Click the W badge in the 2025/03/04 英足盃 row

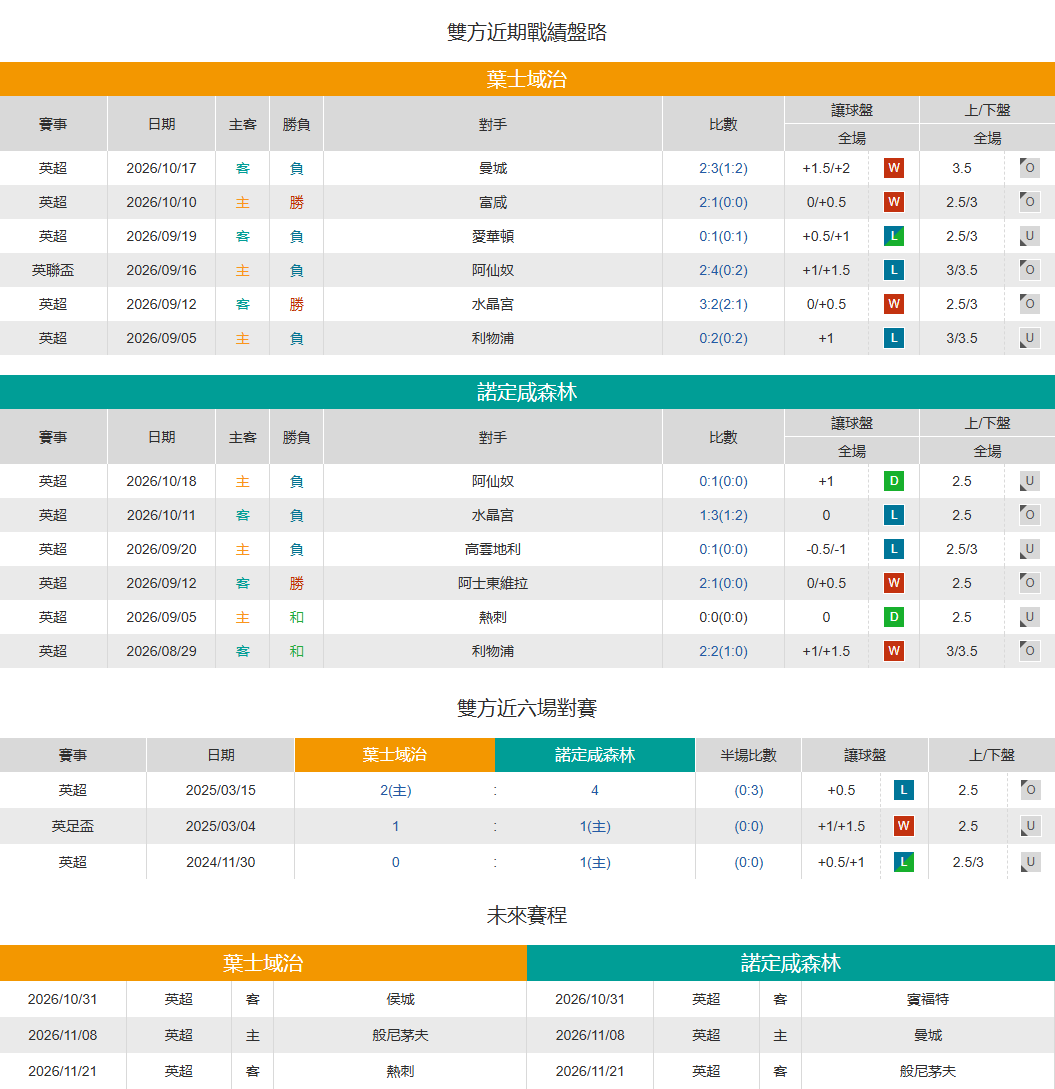click(903, 826)
